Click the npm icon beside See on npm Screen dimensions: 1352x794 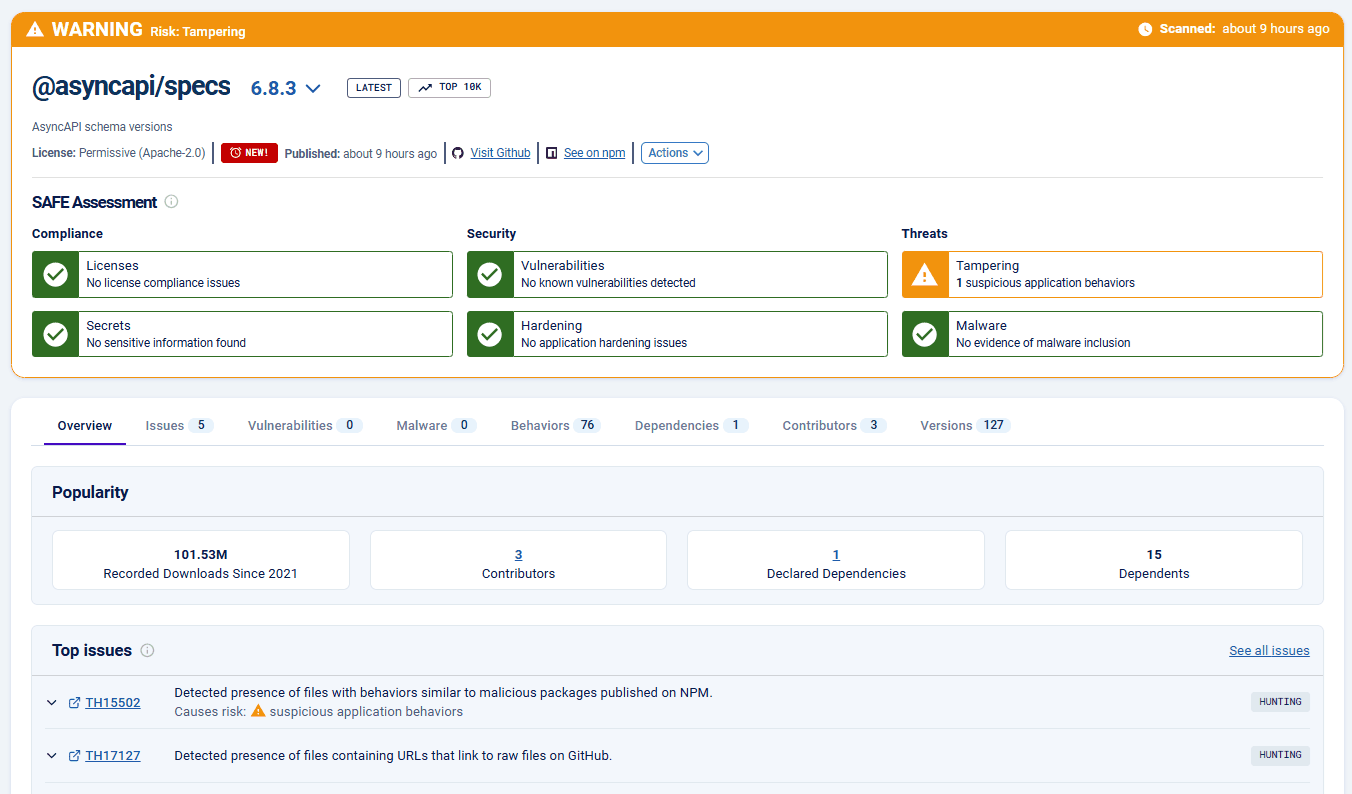(551, 152)
